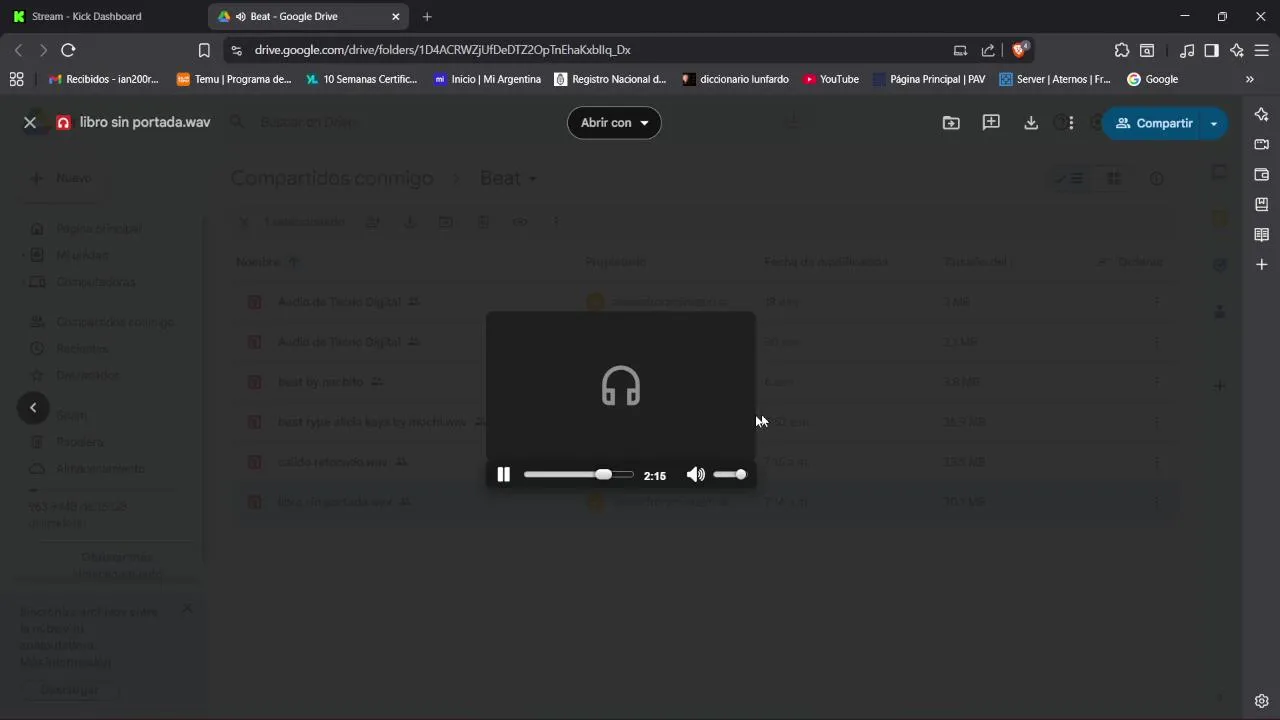Click the install/cast icon in address bar
This screenshot has width=1280, height=720.
(960, 50)
